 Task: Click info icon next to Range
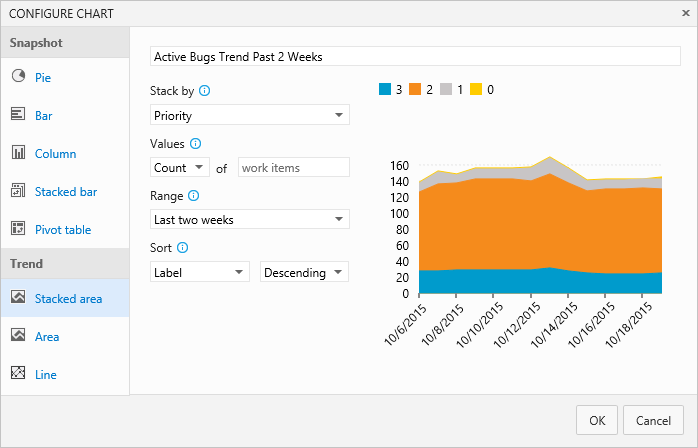tap(194, 195)
